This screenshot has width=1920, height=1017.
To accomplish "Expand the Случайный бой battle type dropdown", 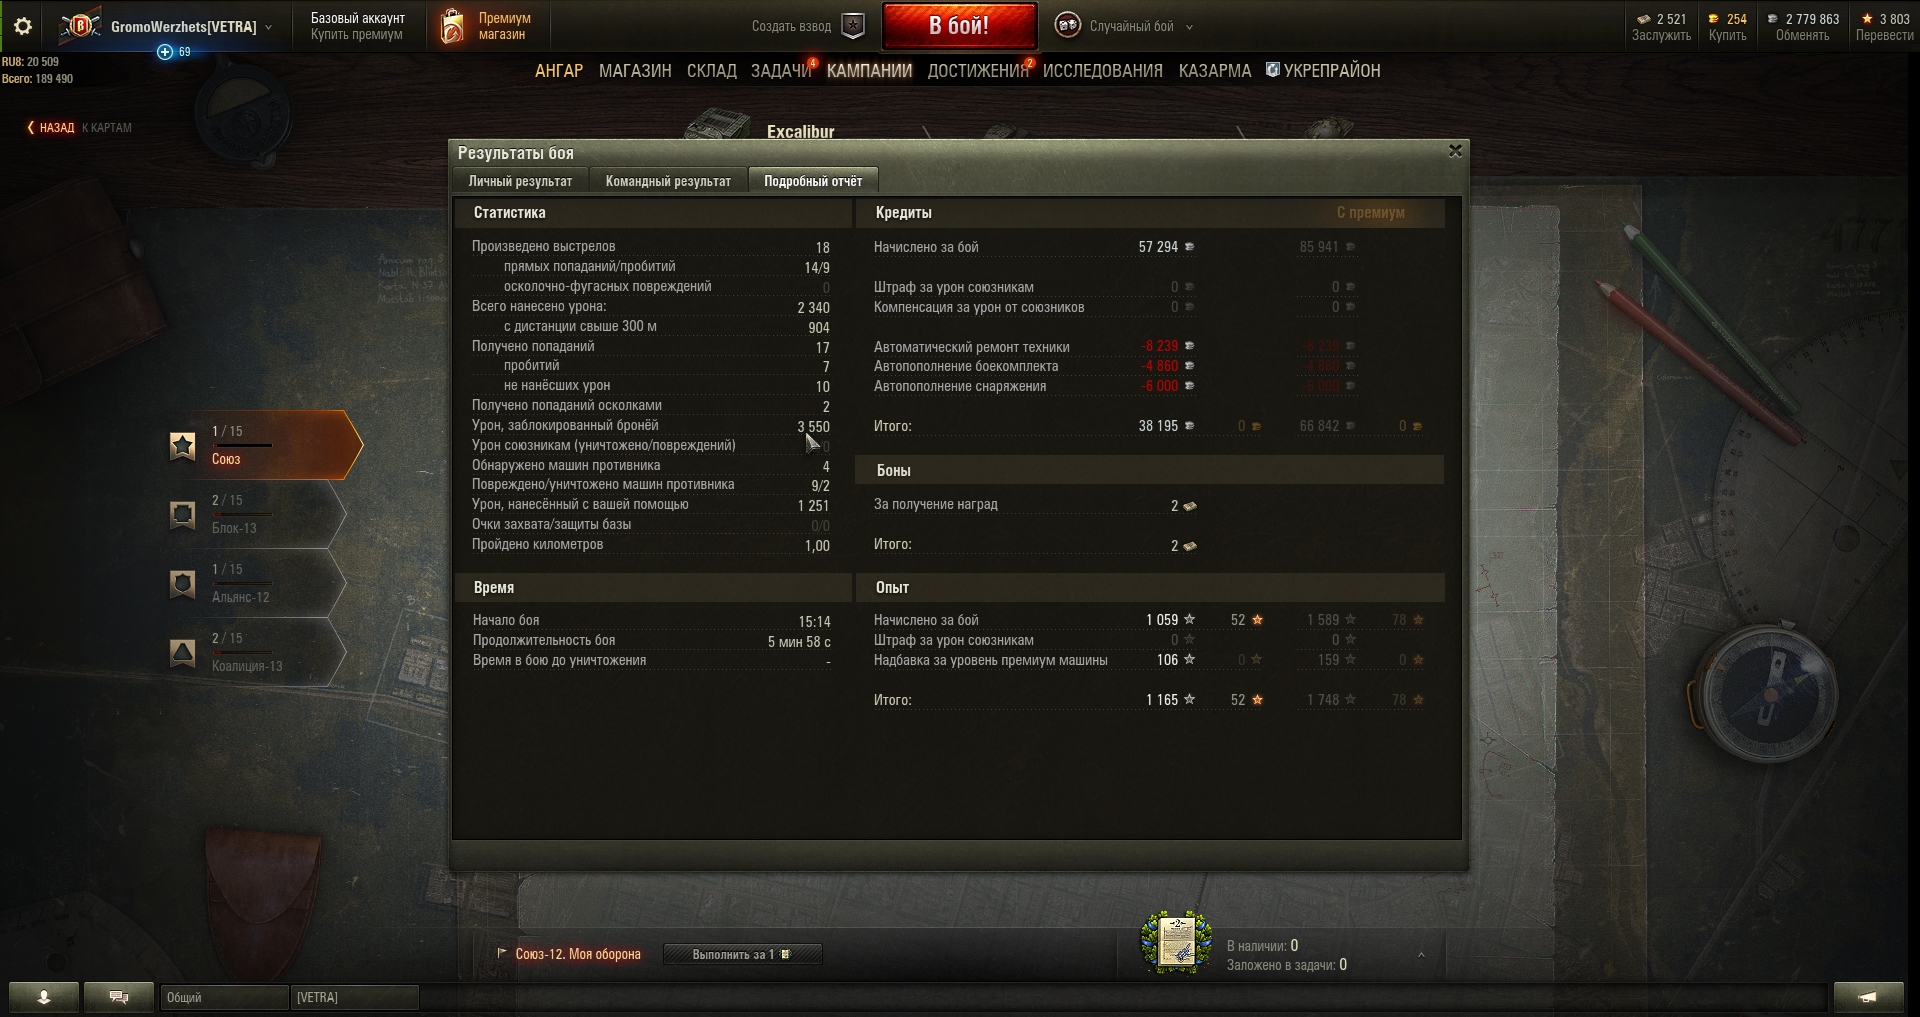I will tap(1189, 27).
